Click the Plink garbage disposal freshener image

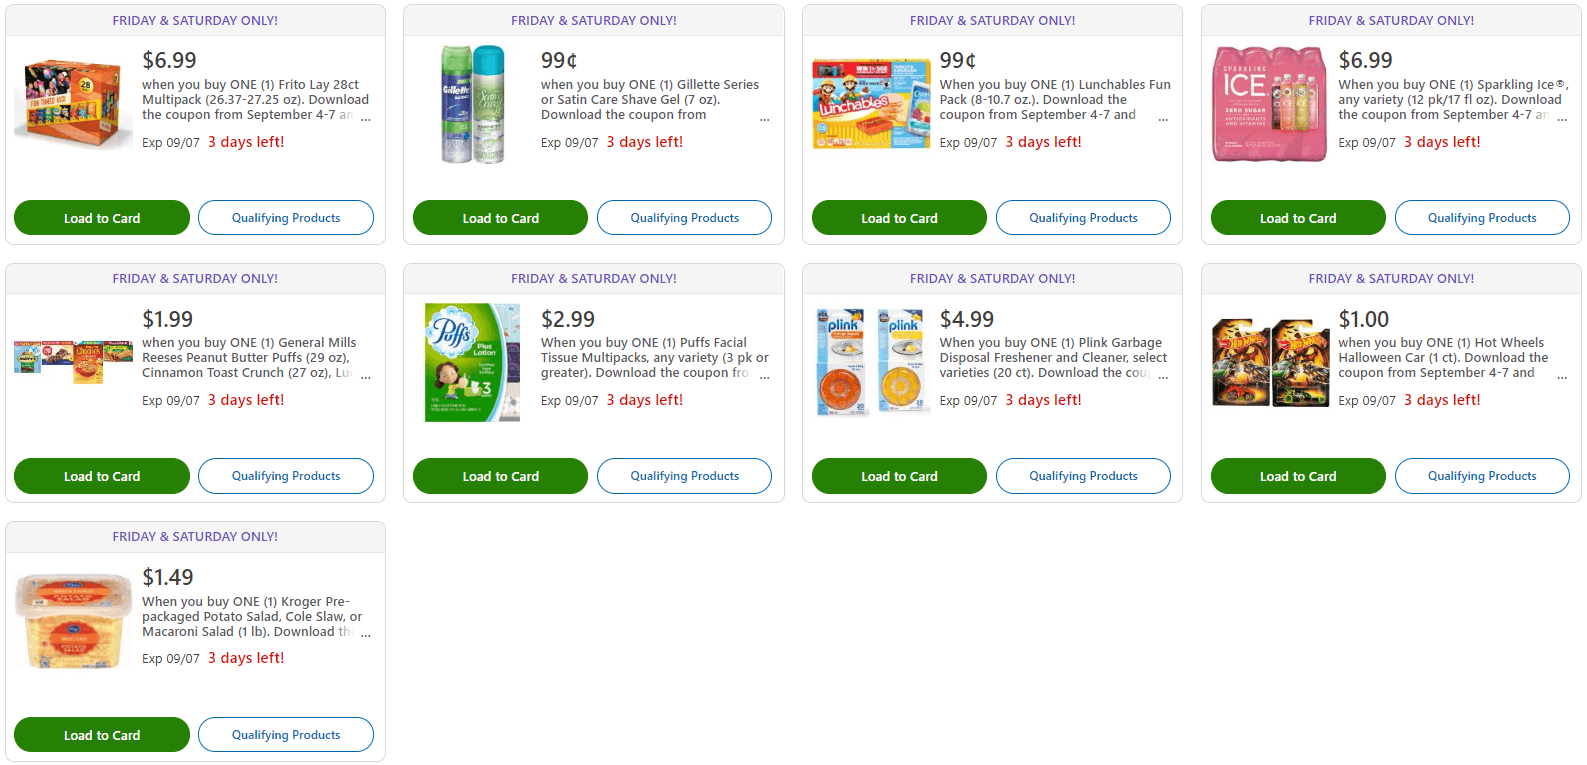pyautogui.click(x=871, y=362)
